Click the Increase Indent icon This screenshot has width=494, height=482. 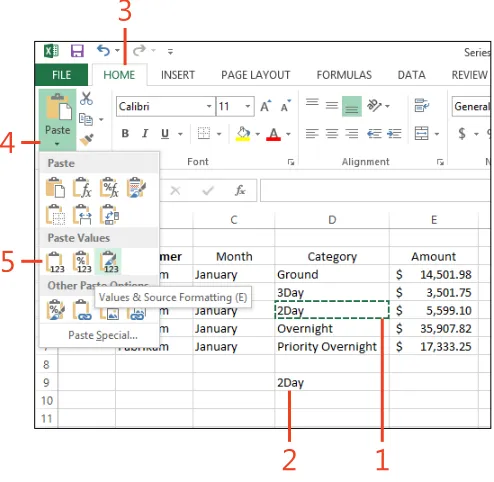pos(395,134)
